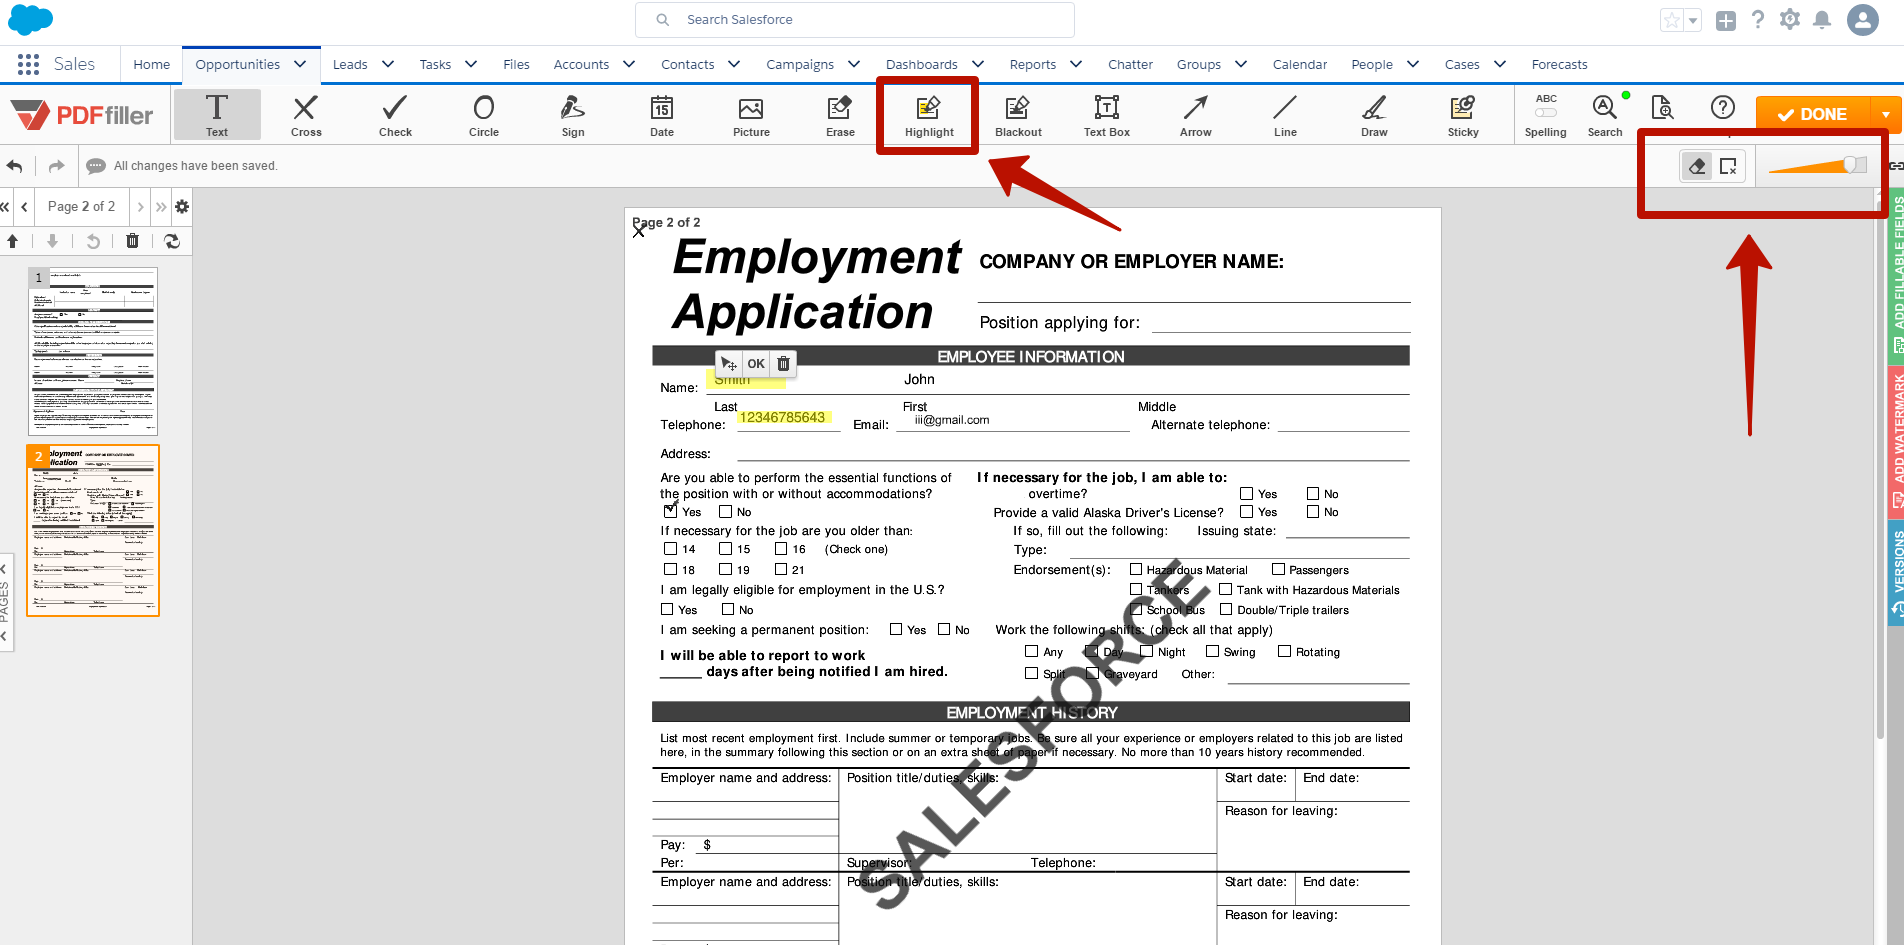Open the Reports tab

pyautogui.click(x=1033, y=64)
